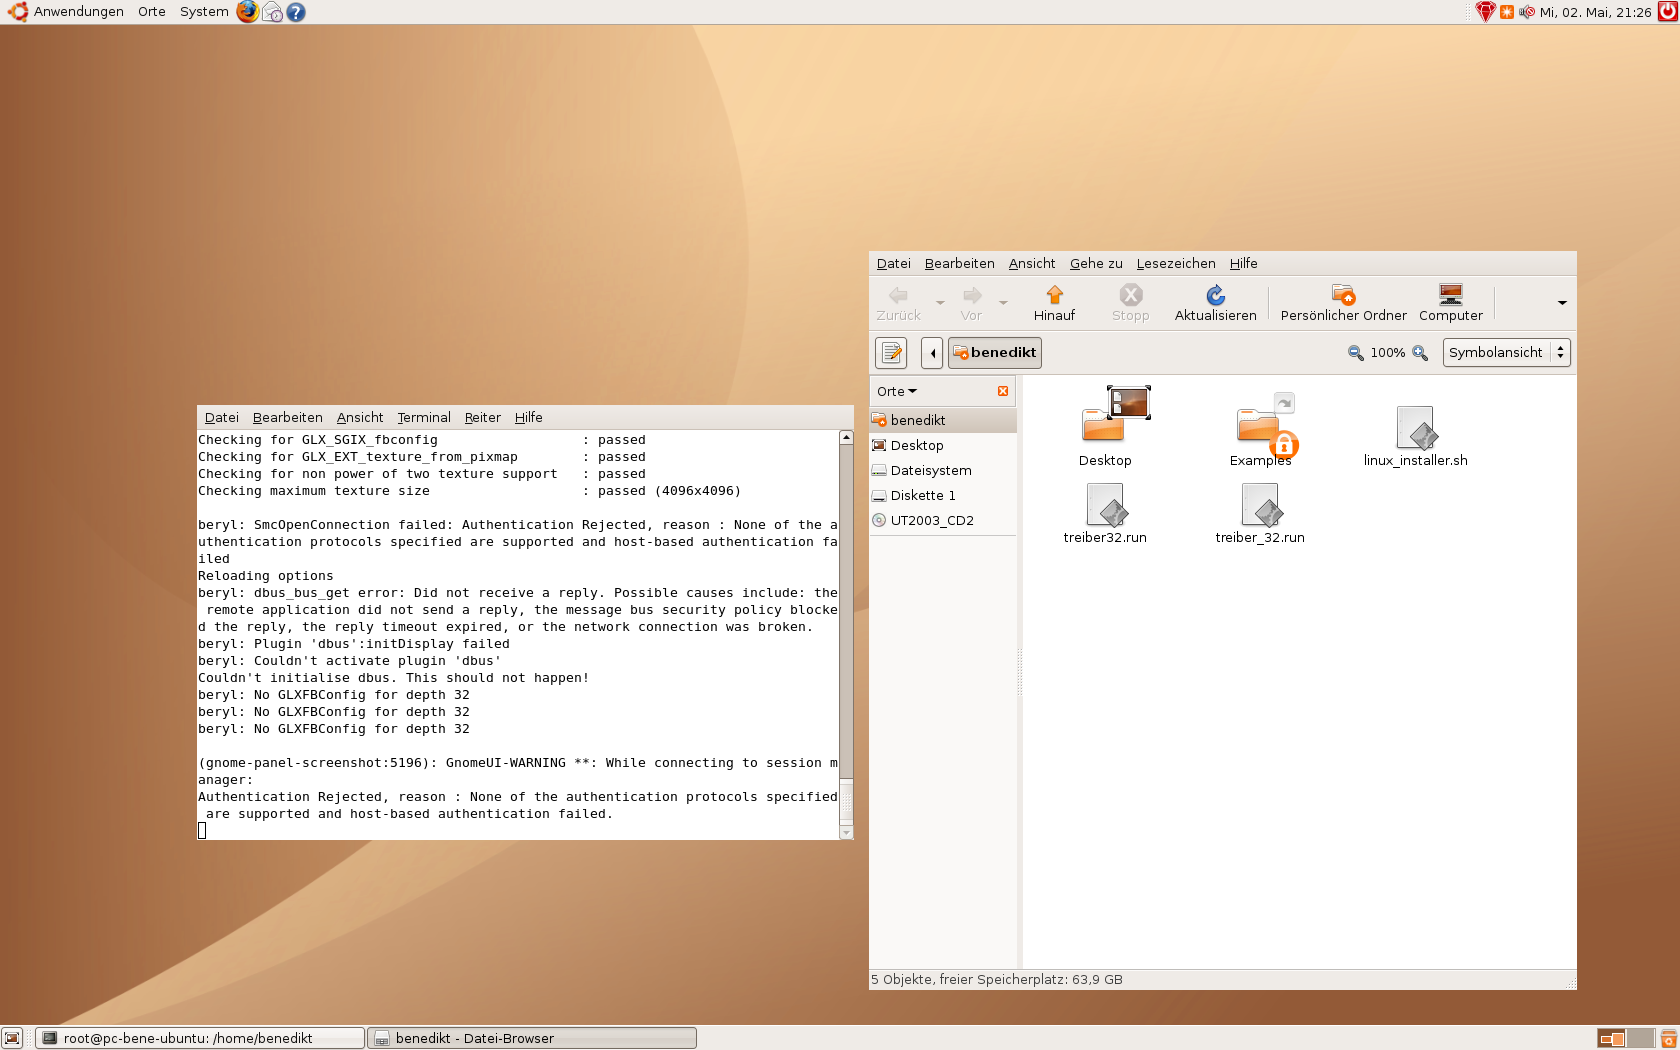Open the file browser's Hilfe menu
The width and height of the screenshot is (1680, 1050).
pyautogui.click(x=1244, y=264)
